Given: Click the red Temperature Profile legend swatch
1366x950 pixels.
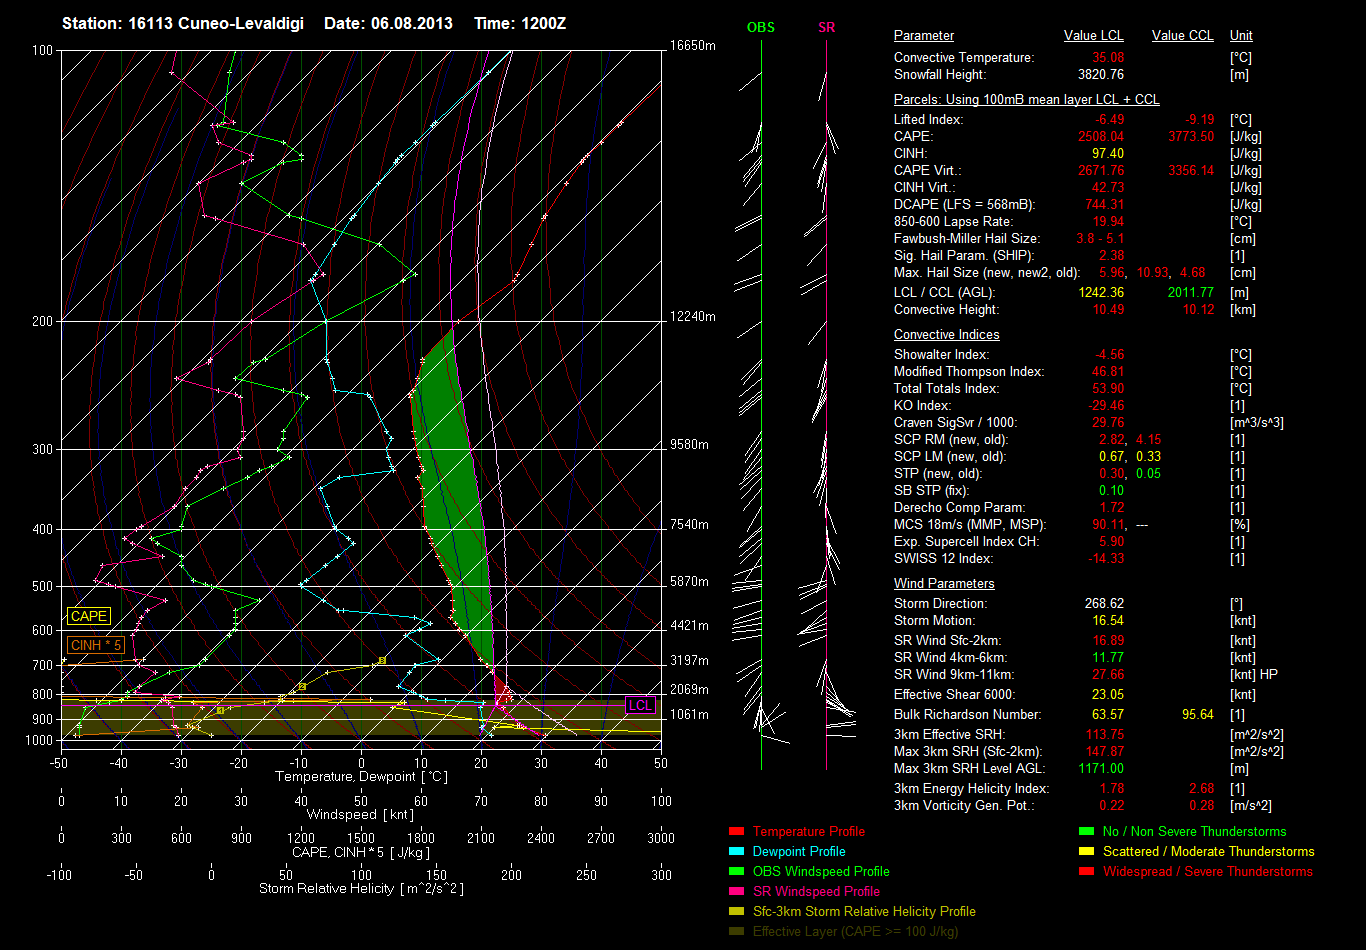Looking at the screenshot, I should pos(736,832).
